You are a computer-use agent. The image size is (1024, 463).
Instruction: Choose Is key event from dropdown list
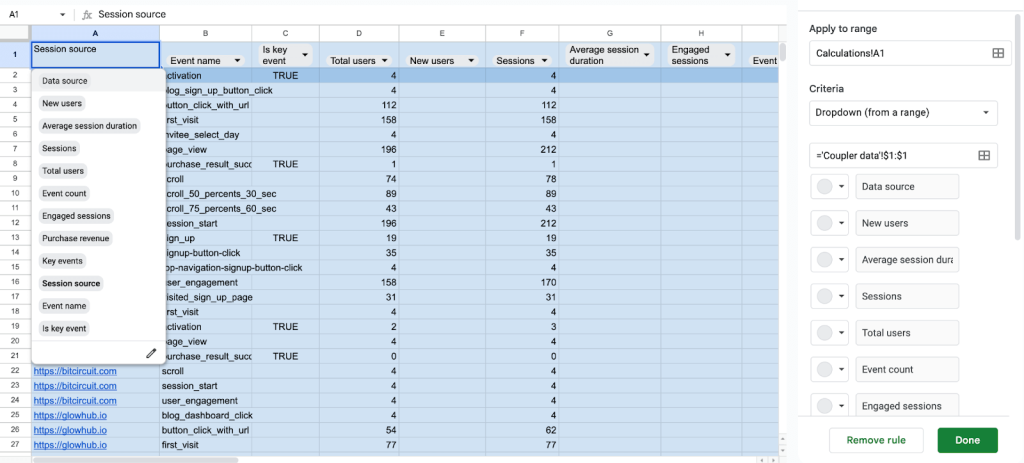tap(63, 328)
